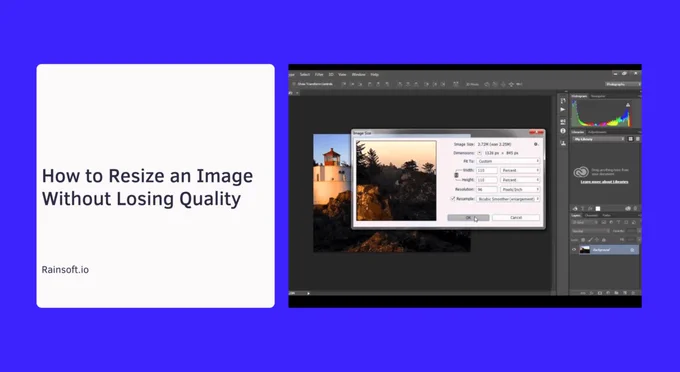This screenshot has height=372, width=680.
Task: Switch to the Libraries tab
Action: click(578, 132)
